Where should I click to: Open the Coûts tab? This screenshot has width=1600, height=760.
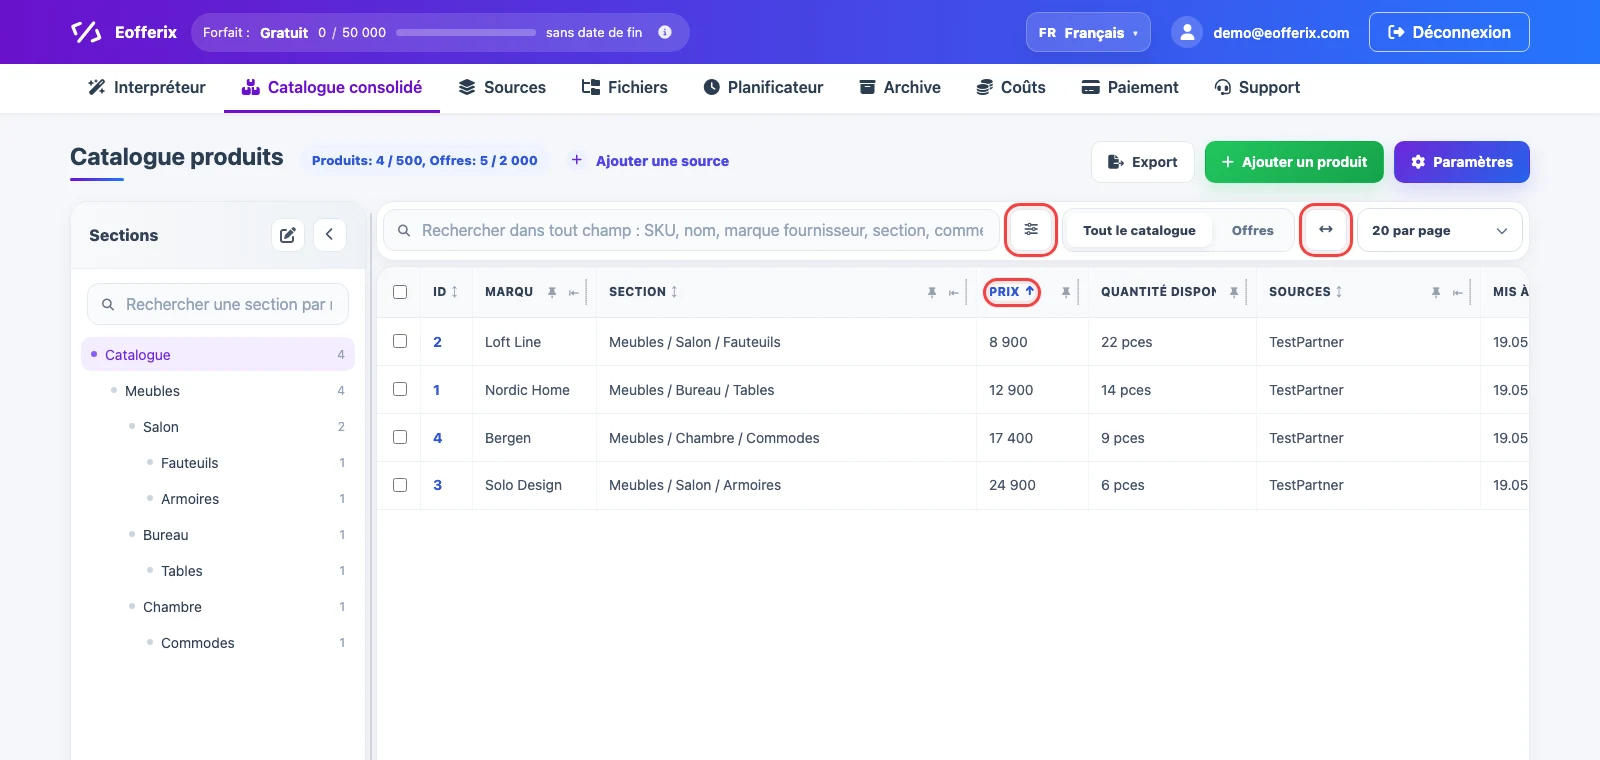pos(1011,87)
